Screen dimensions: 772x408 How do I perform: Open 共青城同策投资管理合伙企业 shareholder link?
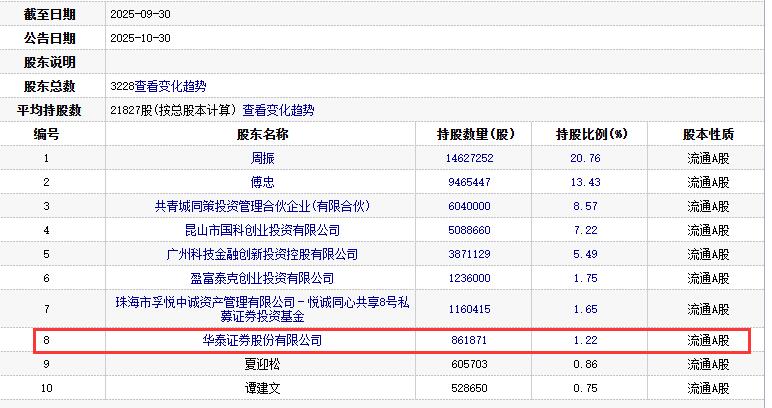click(263, 206)
